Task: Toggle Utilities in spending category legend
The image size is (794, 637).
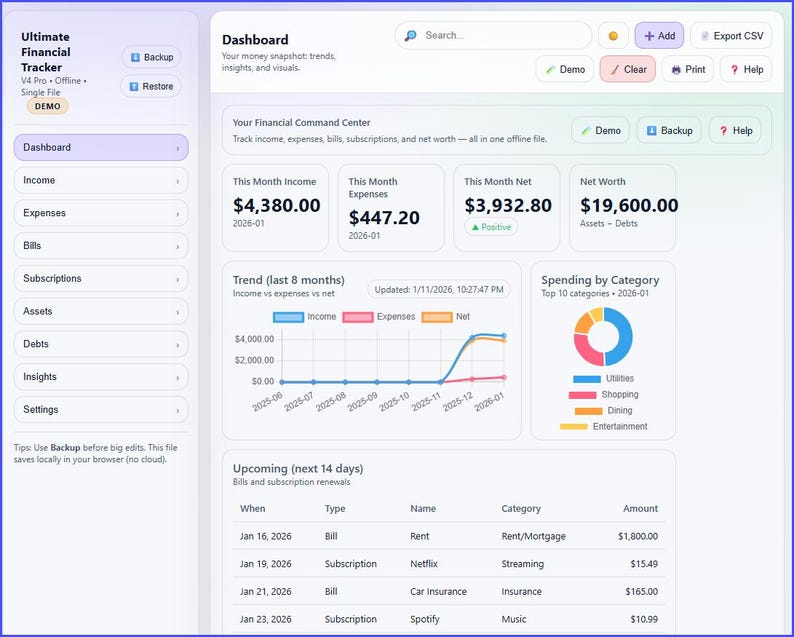Action: [603, 379]
